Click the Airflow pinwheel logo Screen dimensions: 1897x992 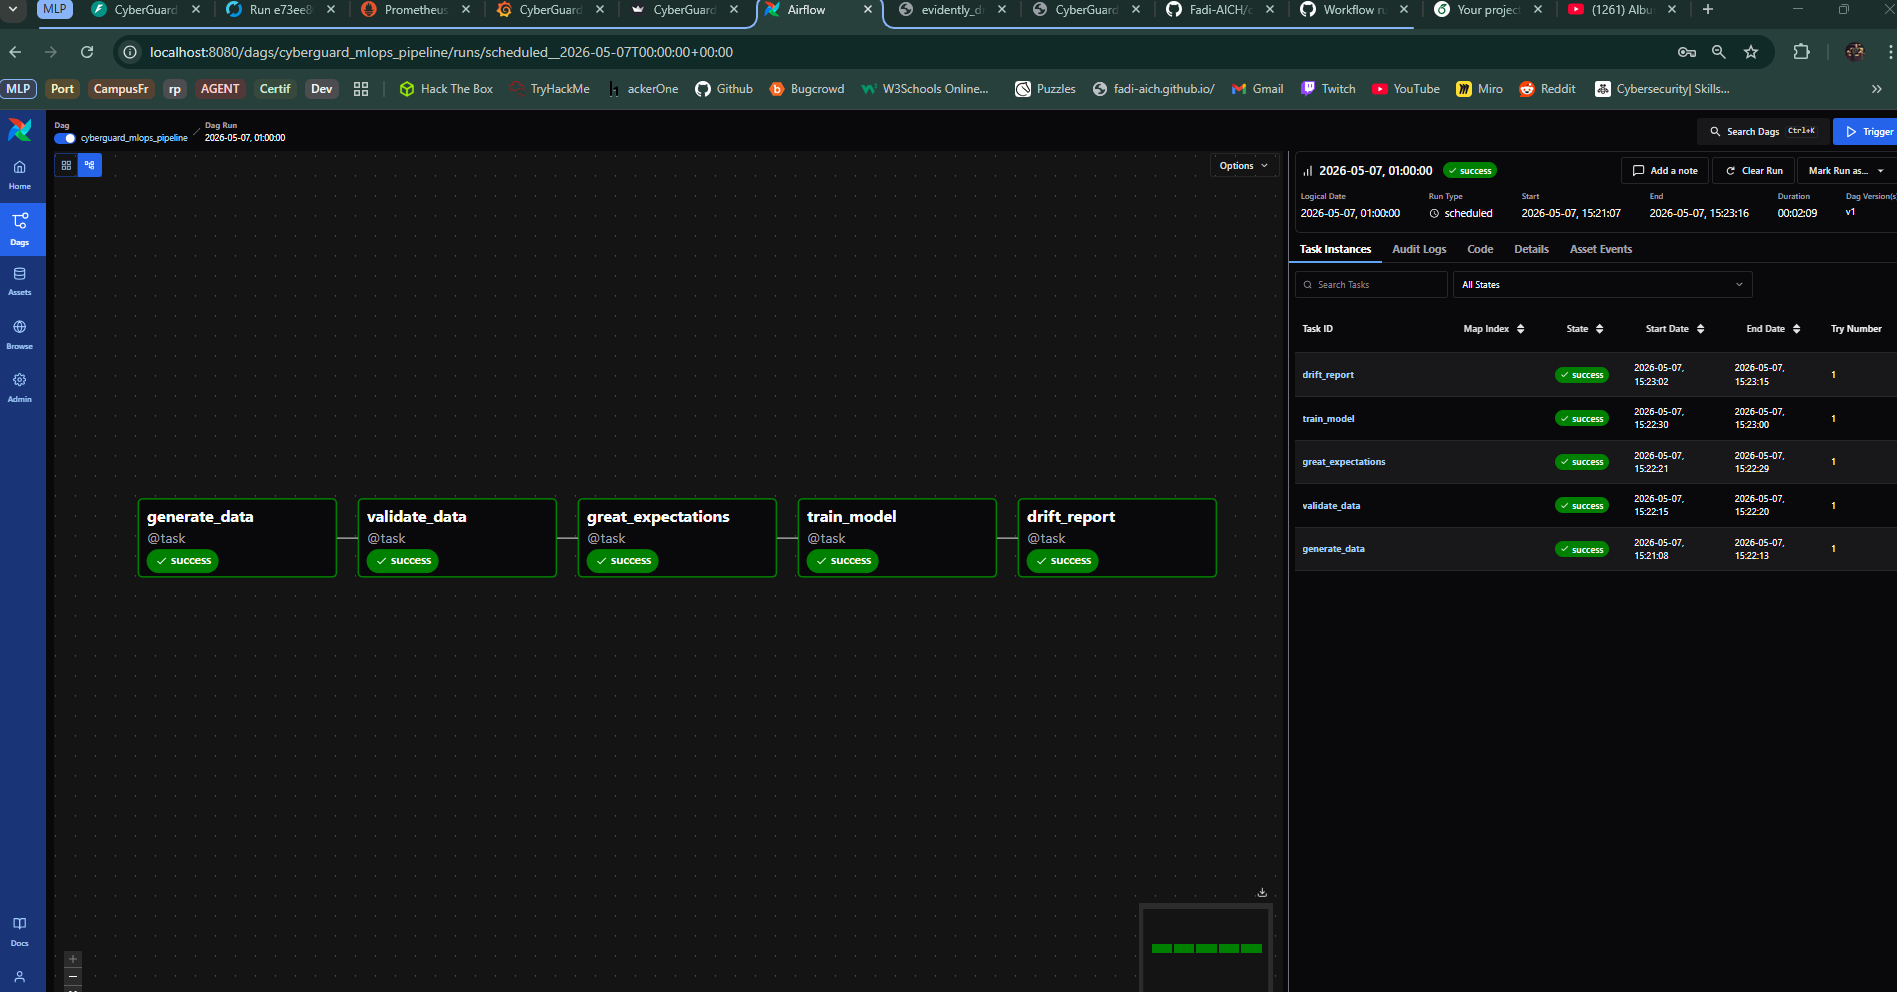pyautogui.click(x=20, y=130)
